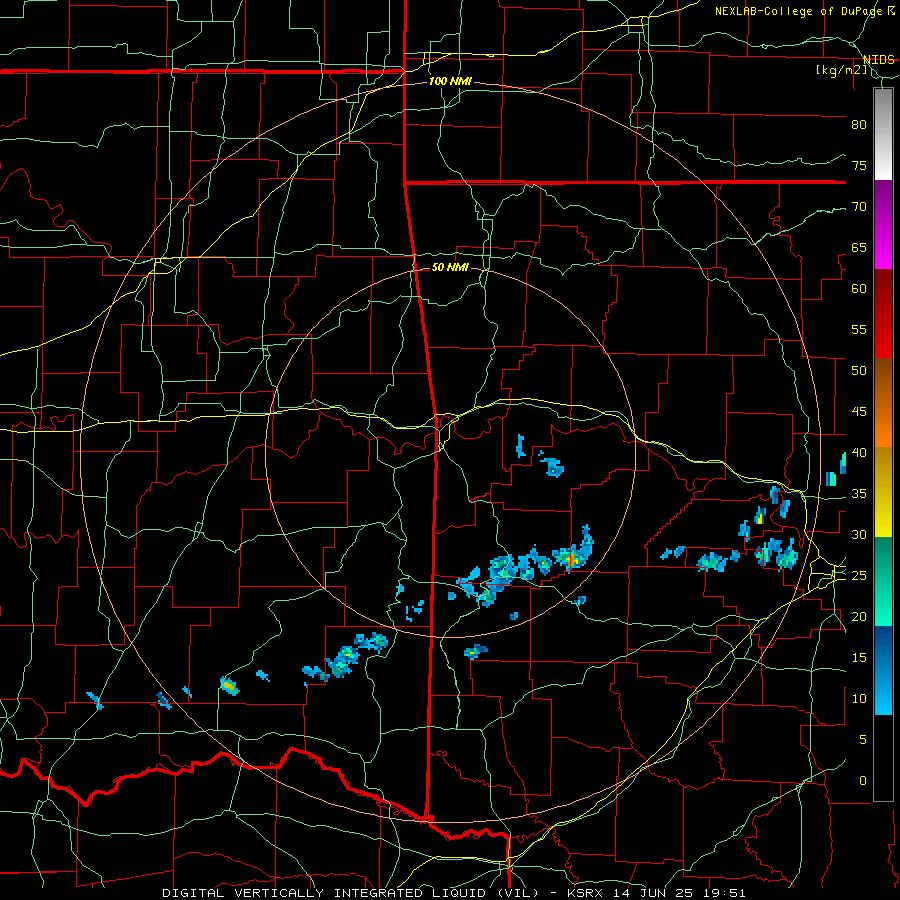The width and height of the screenshot is (900, 900).
Task: Click the 60 value on the color scale
Action: [859, 289]
